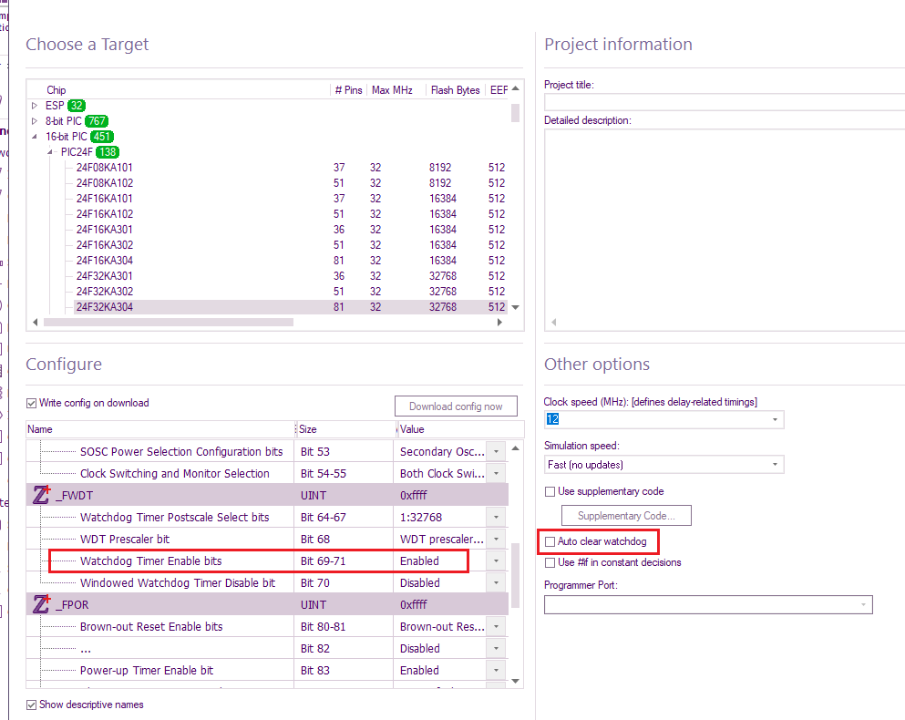
Task: Click the Download config now button
Action: [x=456, y=406]
